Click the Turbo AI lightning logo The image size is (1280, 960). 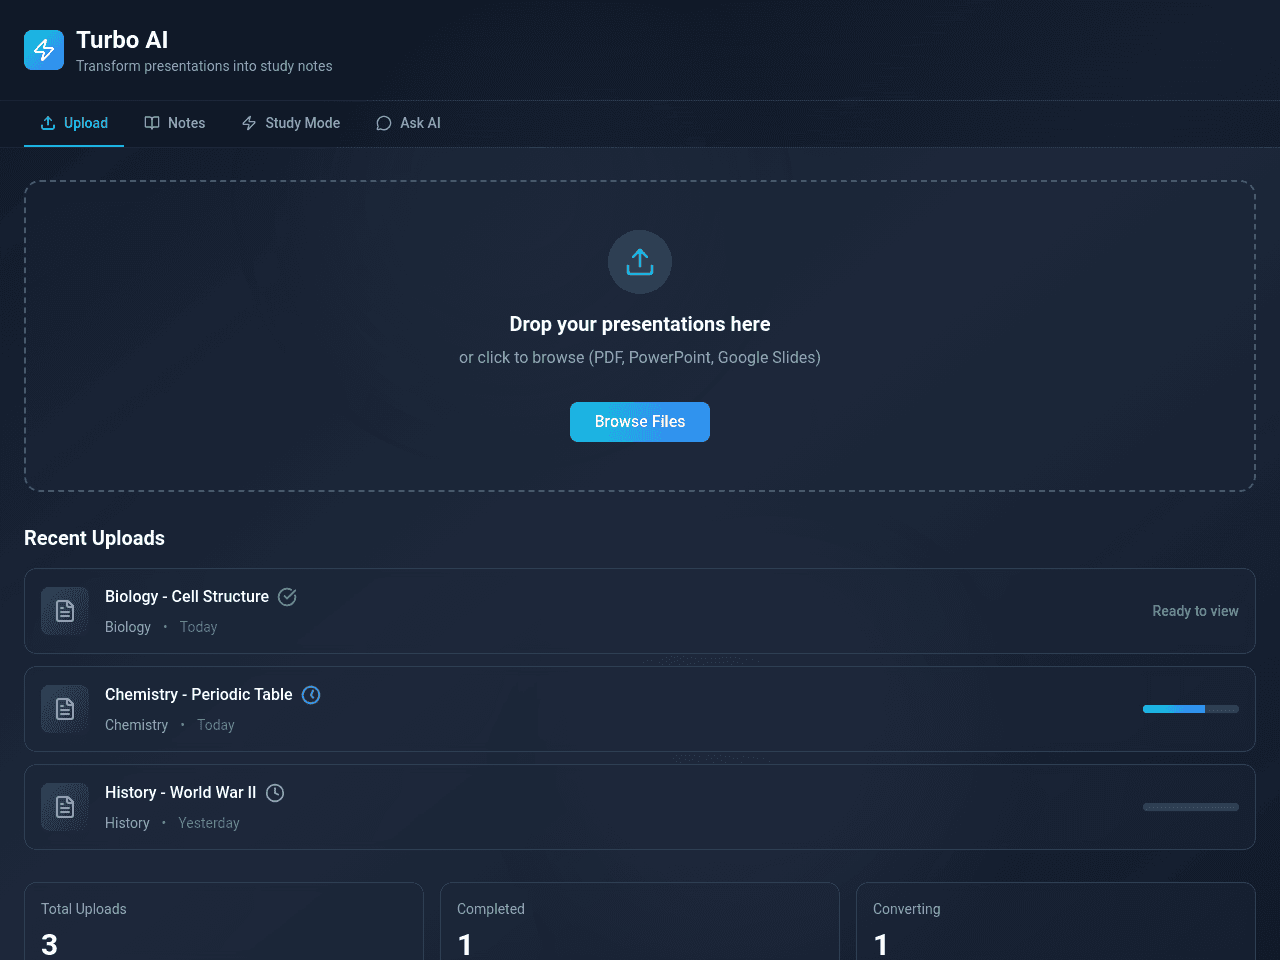pos(44,50)
